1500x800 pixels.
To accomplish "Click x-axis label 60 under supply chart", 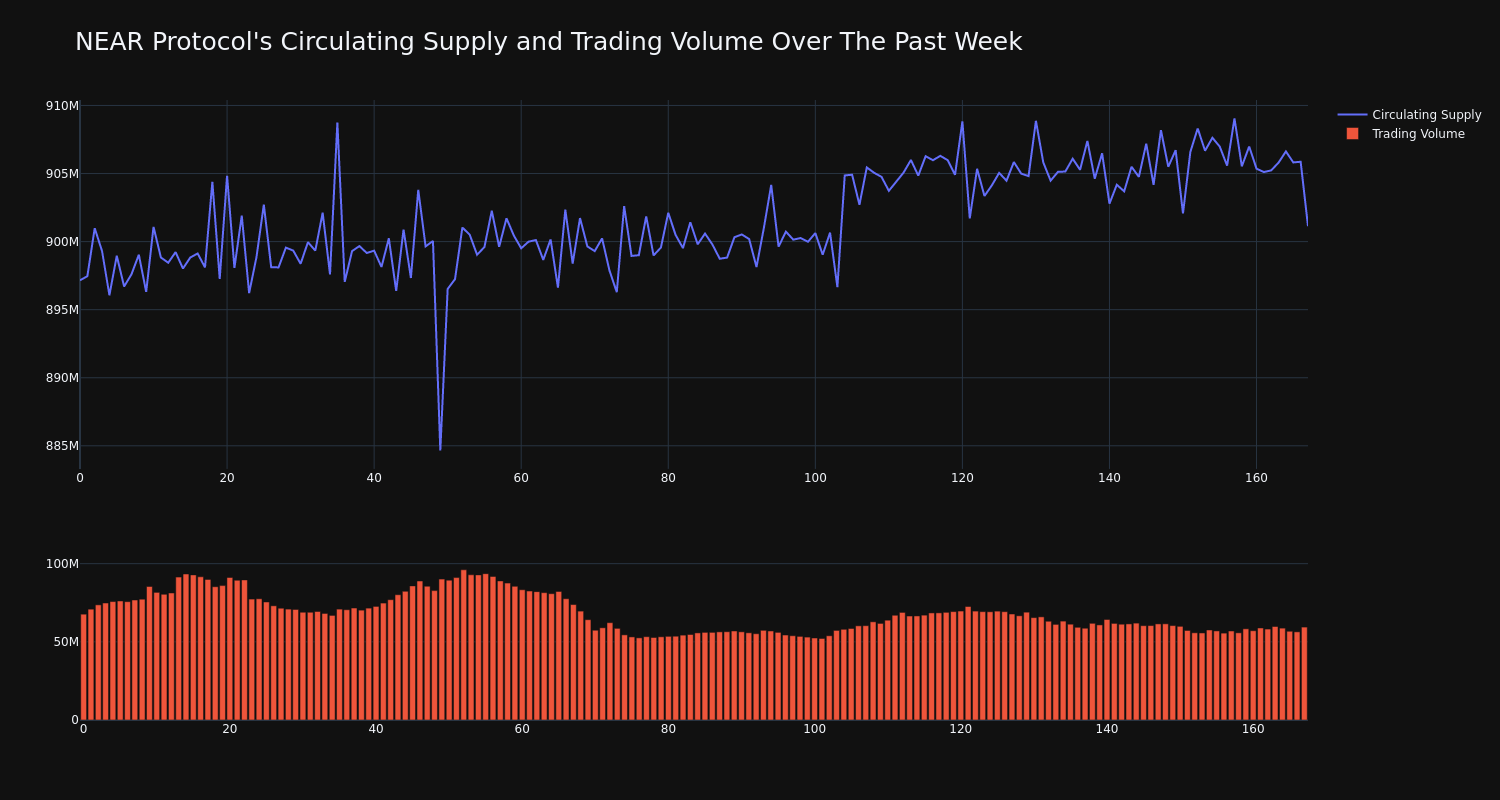I will (x=521, y=478).
